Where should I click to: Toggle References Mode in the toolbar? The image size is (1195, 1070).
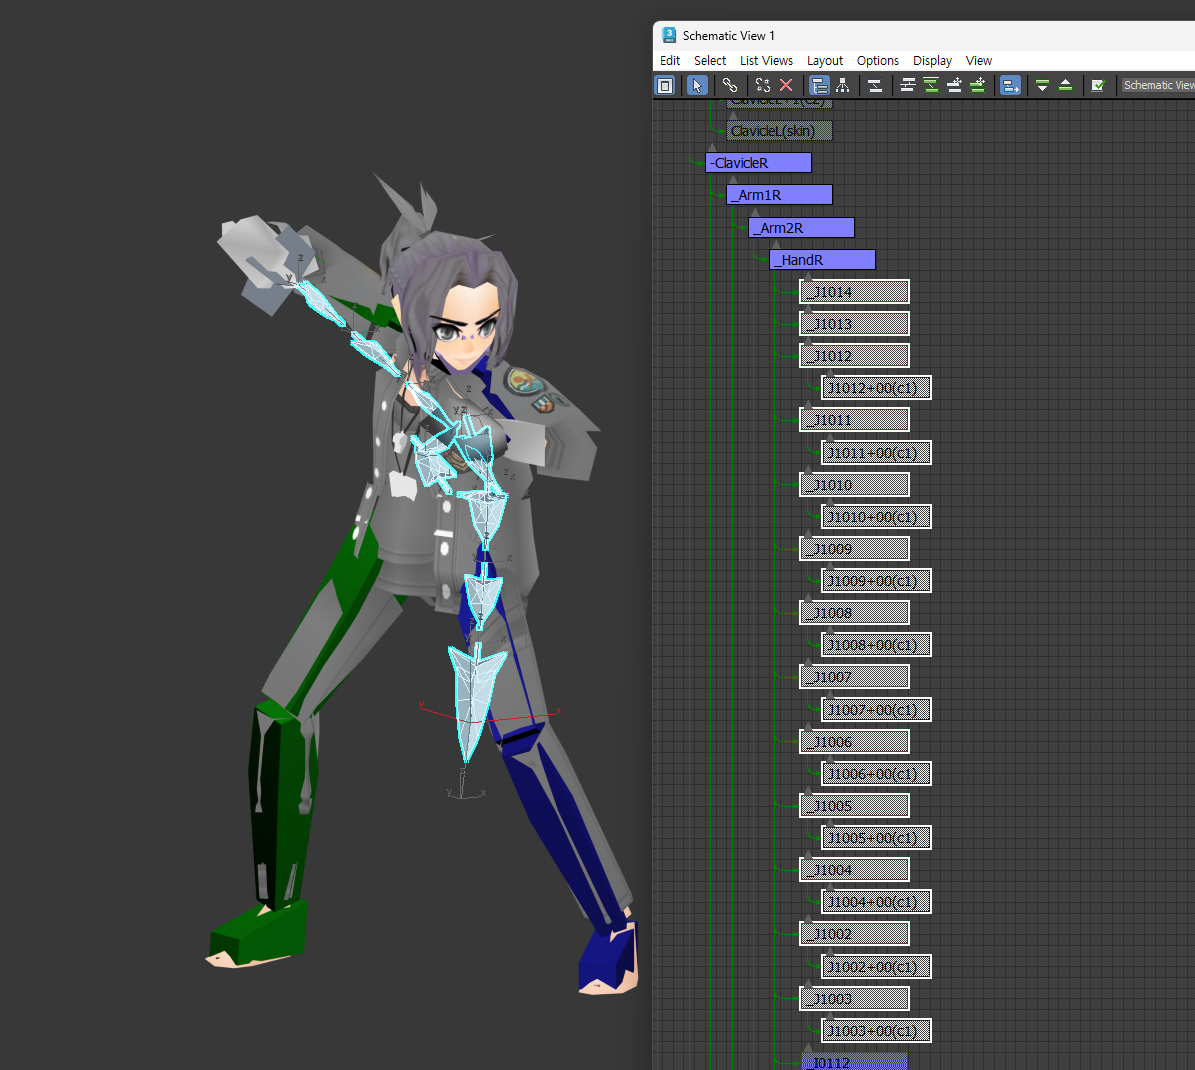tap(842, 86)
